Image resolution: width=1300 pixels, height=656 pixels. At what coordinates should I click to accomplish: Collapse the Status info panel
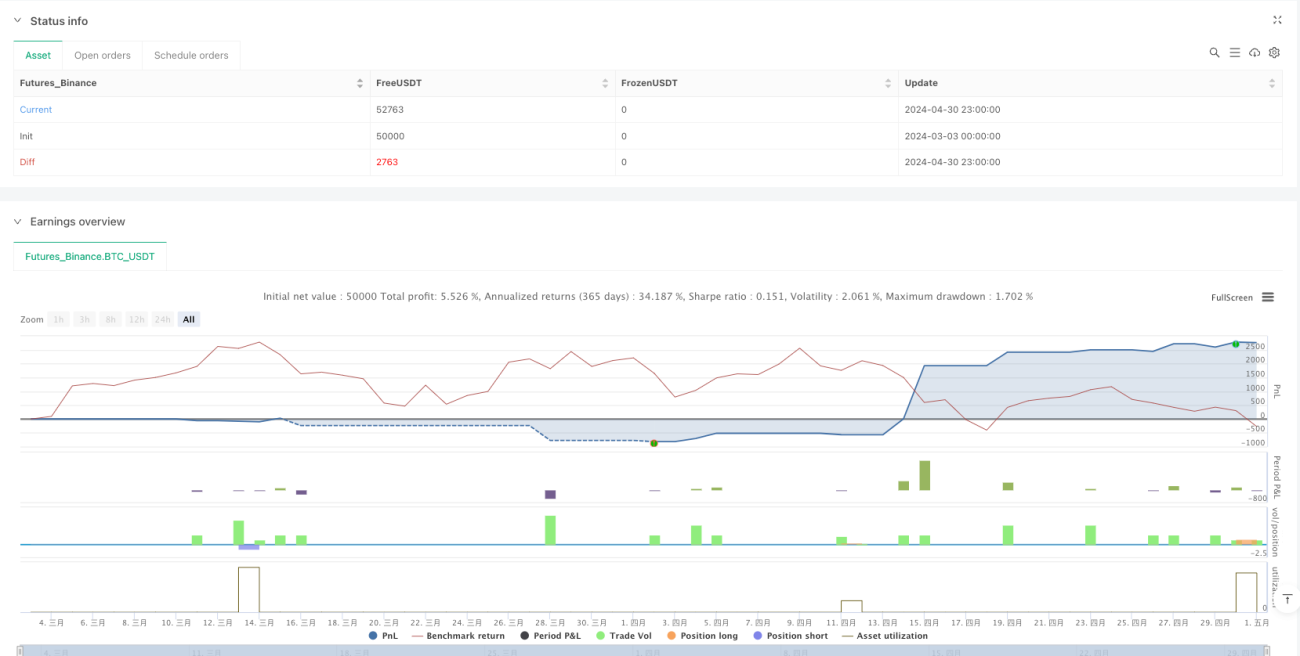(x=16, y=21)
